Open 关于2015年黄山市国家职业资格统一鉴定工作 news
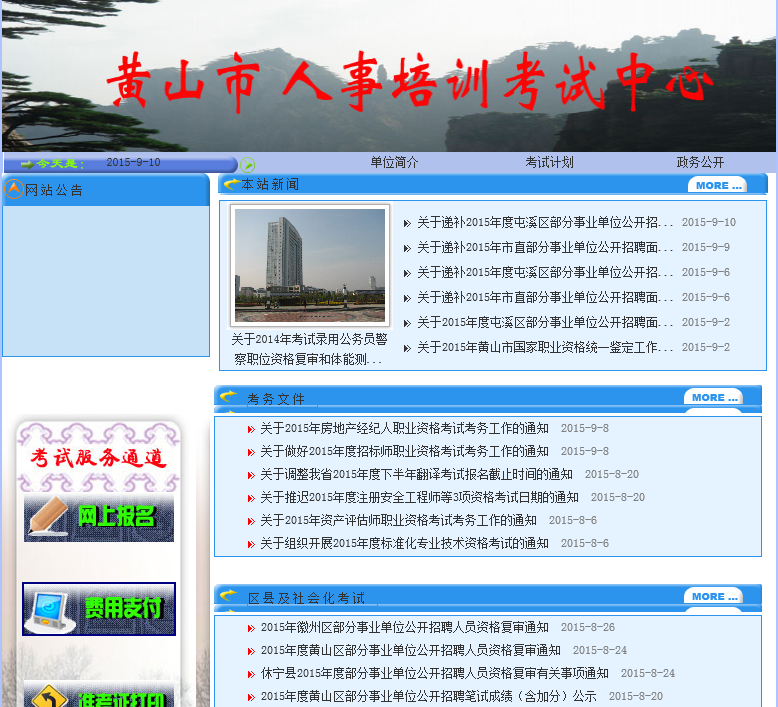The height and width of the screenshot is (707, 778). point(545,347)
